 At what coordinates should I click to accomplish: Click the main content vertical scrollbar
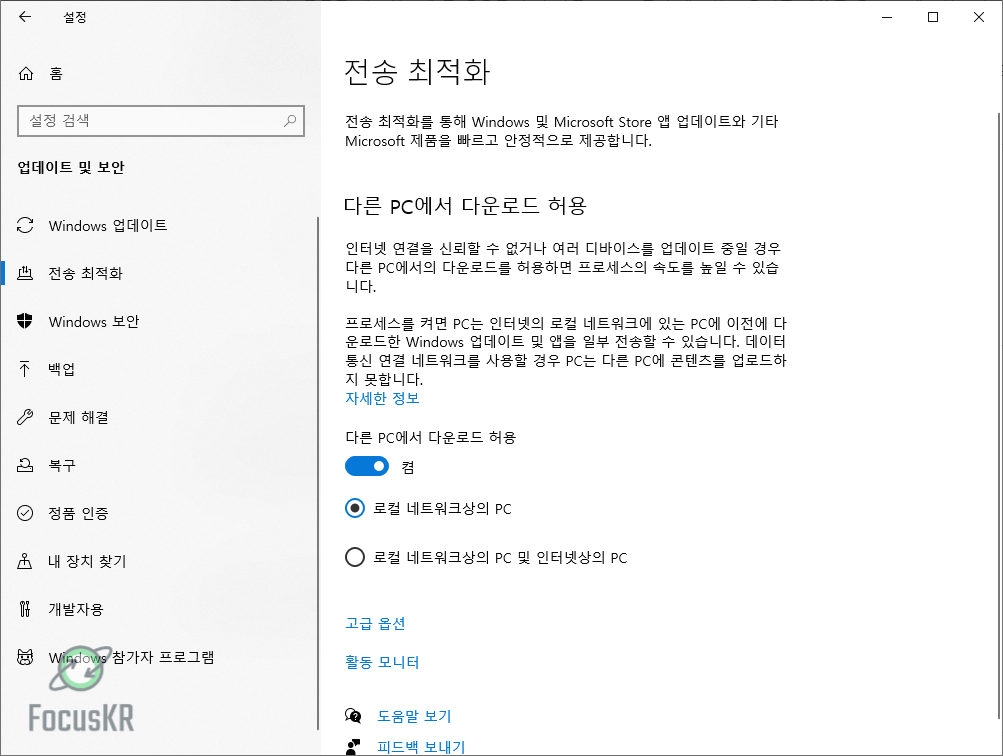tap(999, 416)
